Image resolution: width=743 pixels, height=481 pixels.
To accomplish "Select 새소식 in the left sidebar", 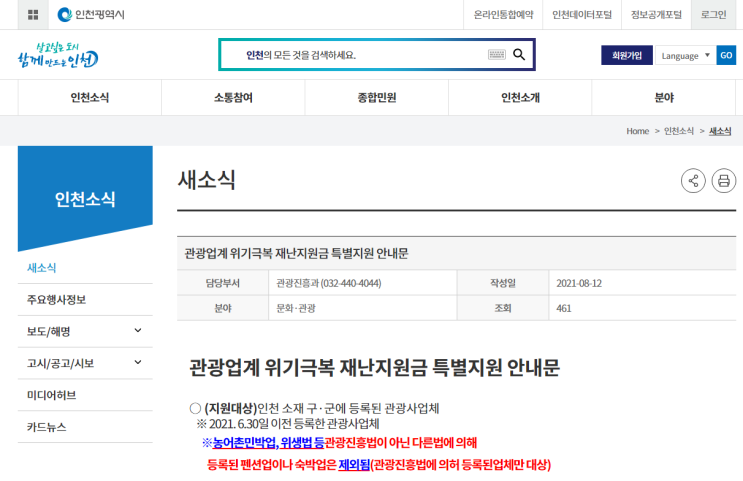I will [85, 268].
